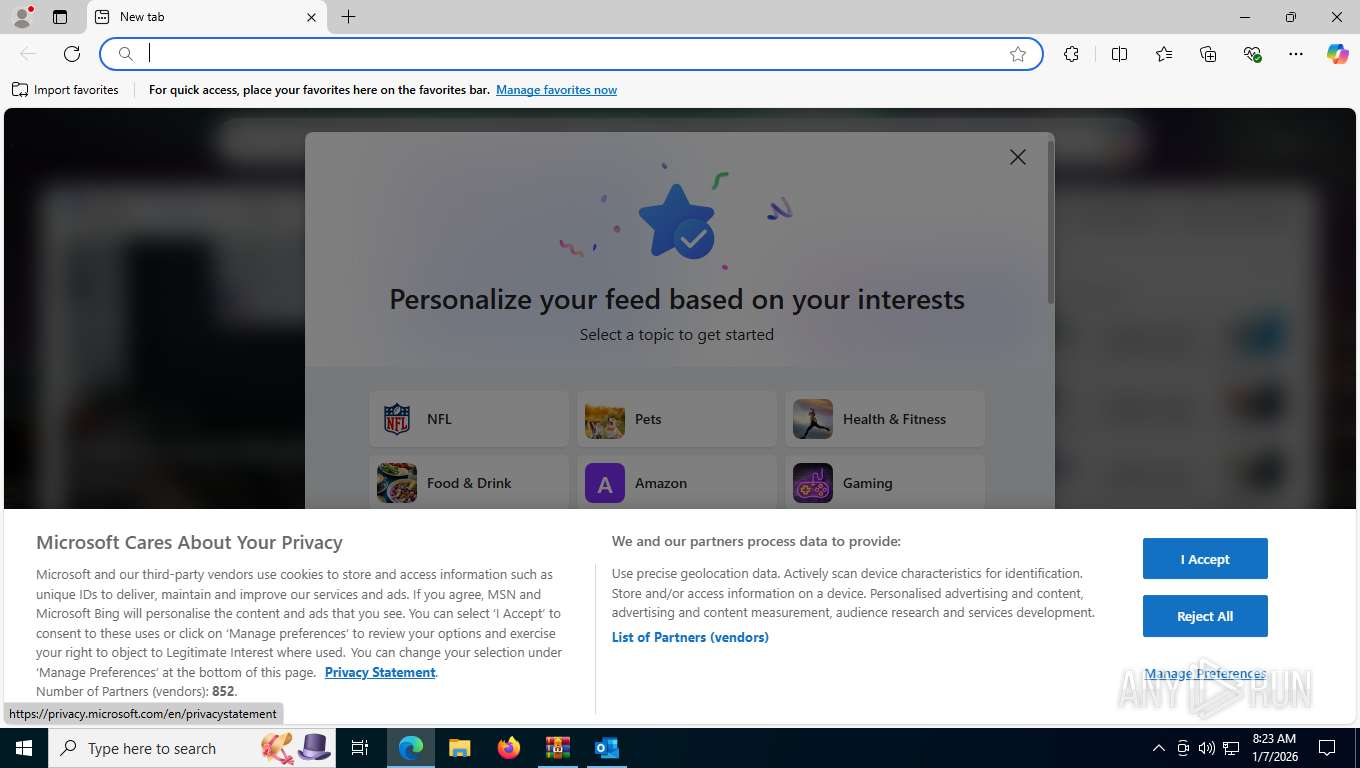Open the Extensions puzzle icon
This screenshot has width=1360, height=768.
(1071, 54)
